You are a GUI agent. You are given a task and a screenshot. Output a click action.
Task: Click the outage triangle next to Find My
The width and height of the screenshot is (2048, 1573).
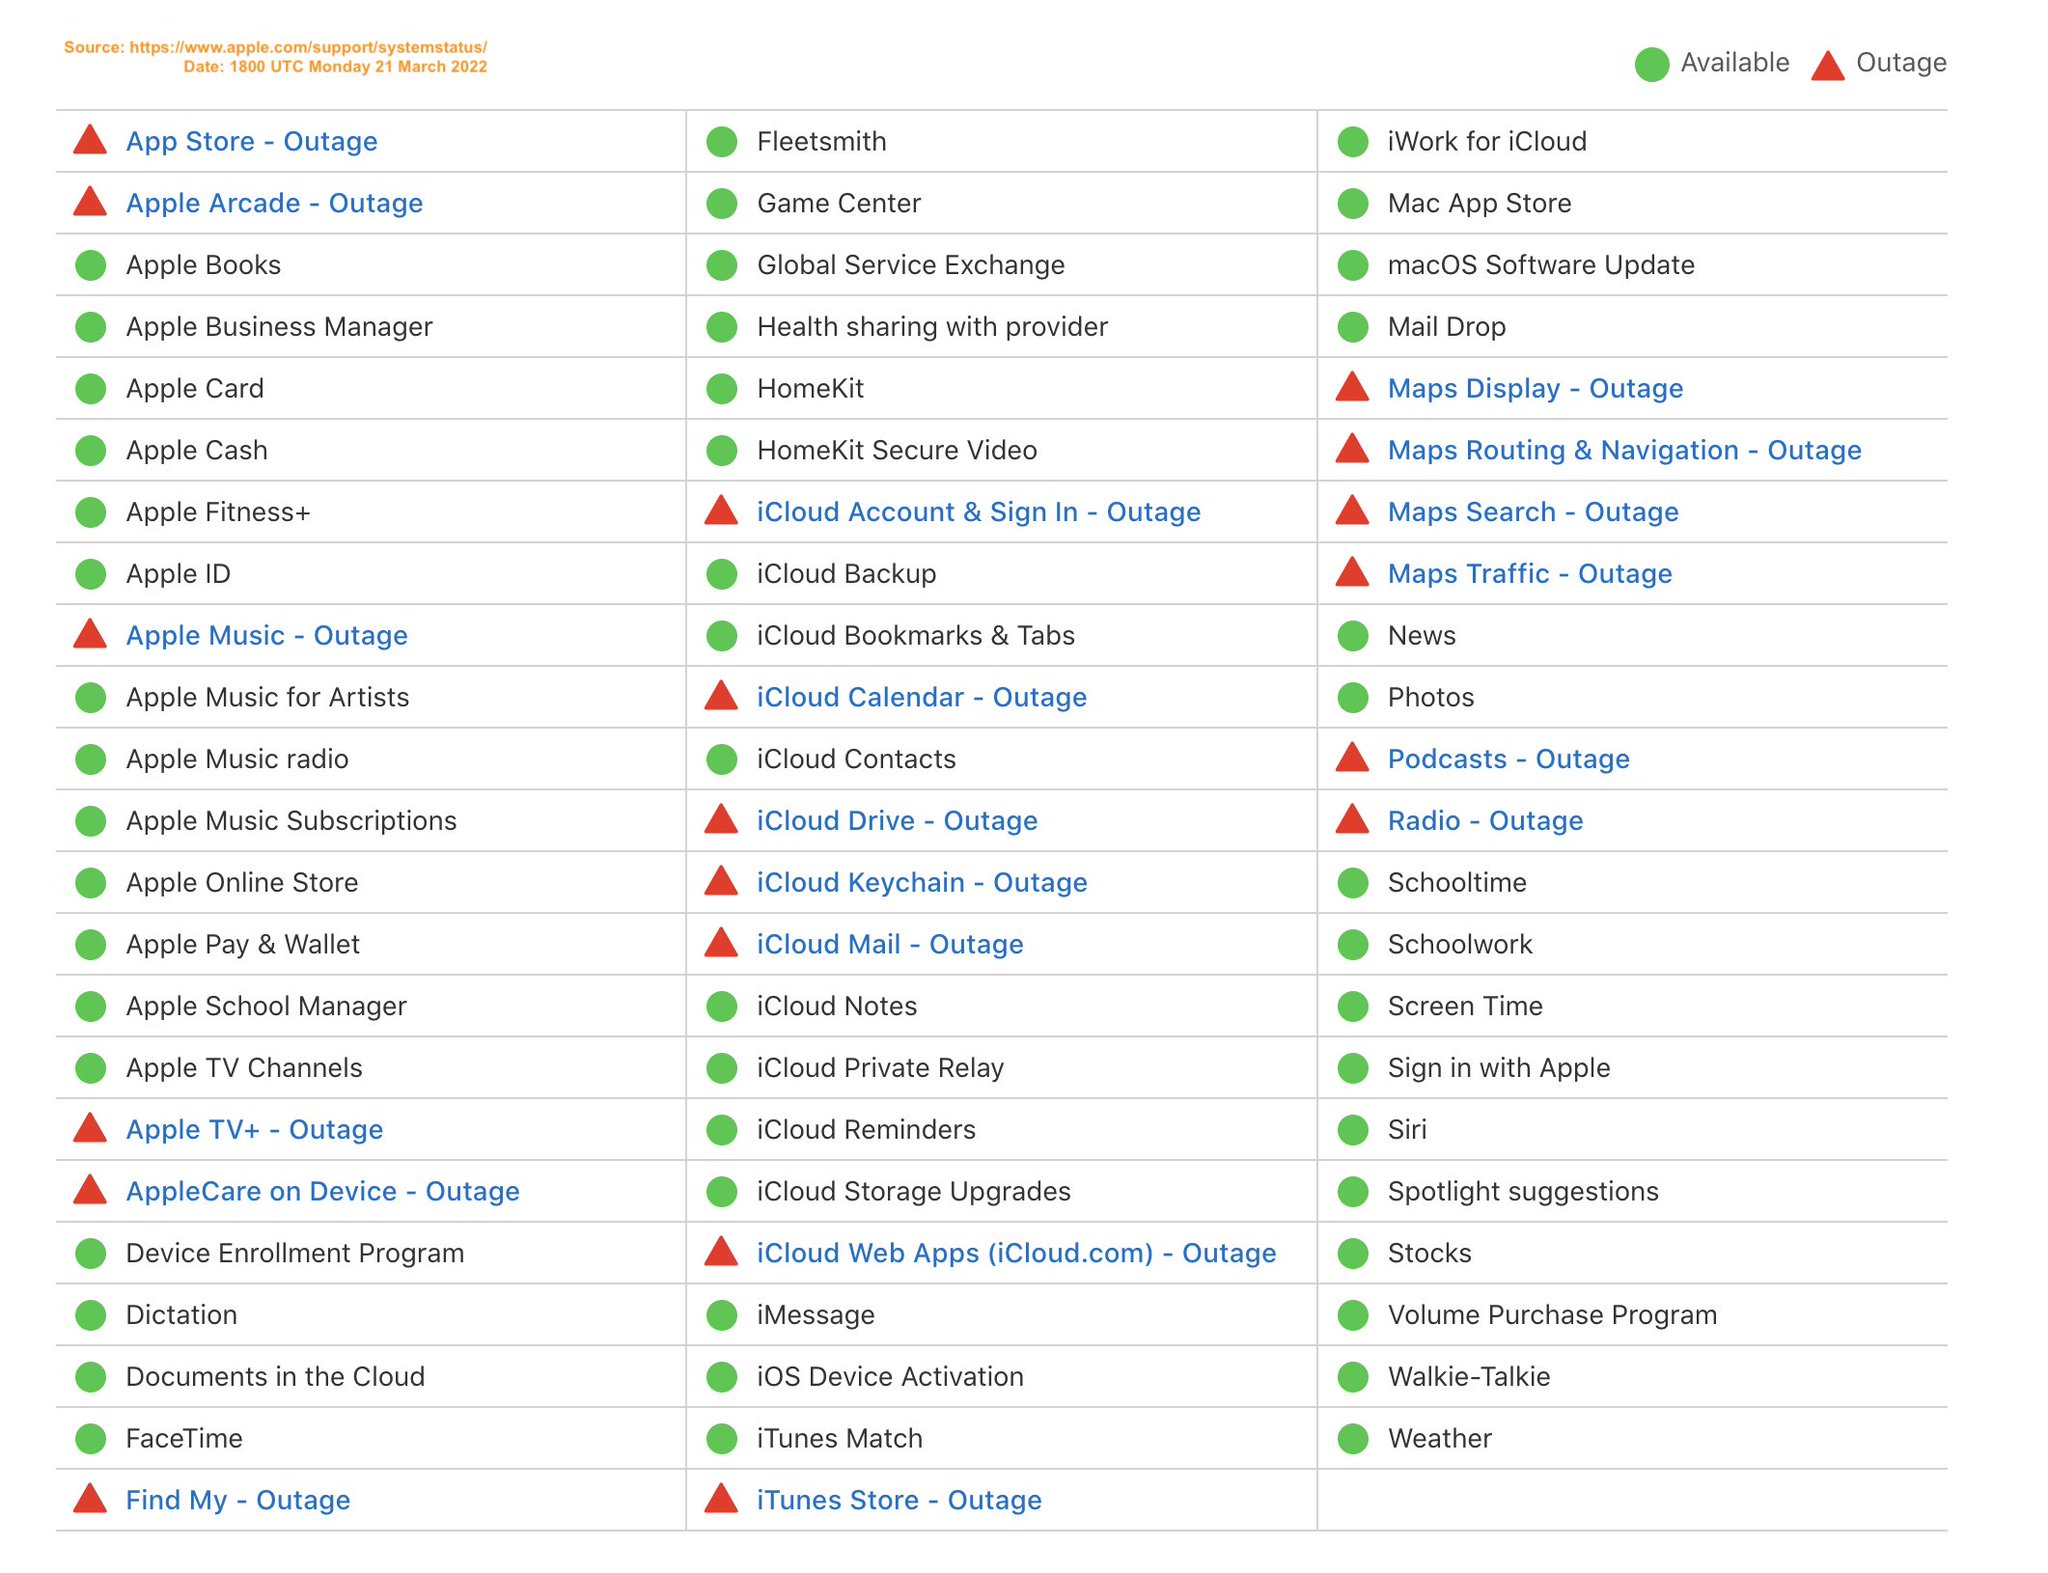(90, 1499)
